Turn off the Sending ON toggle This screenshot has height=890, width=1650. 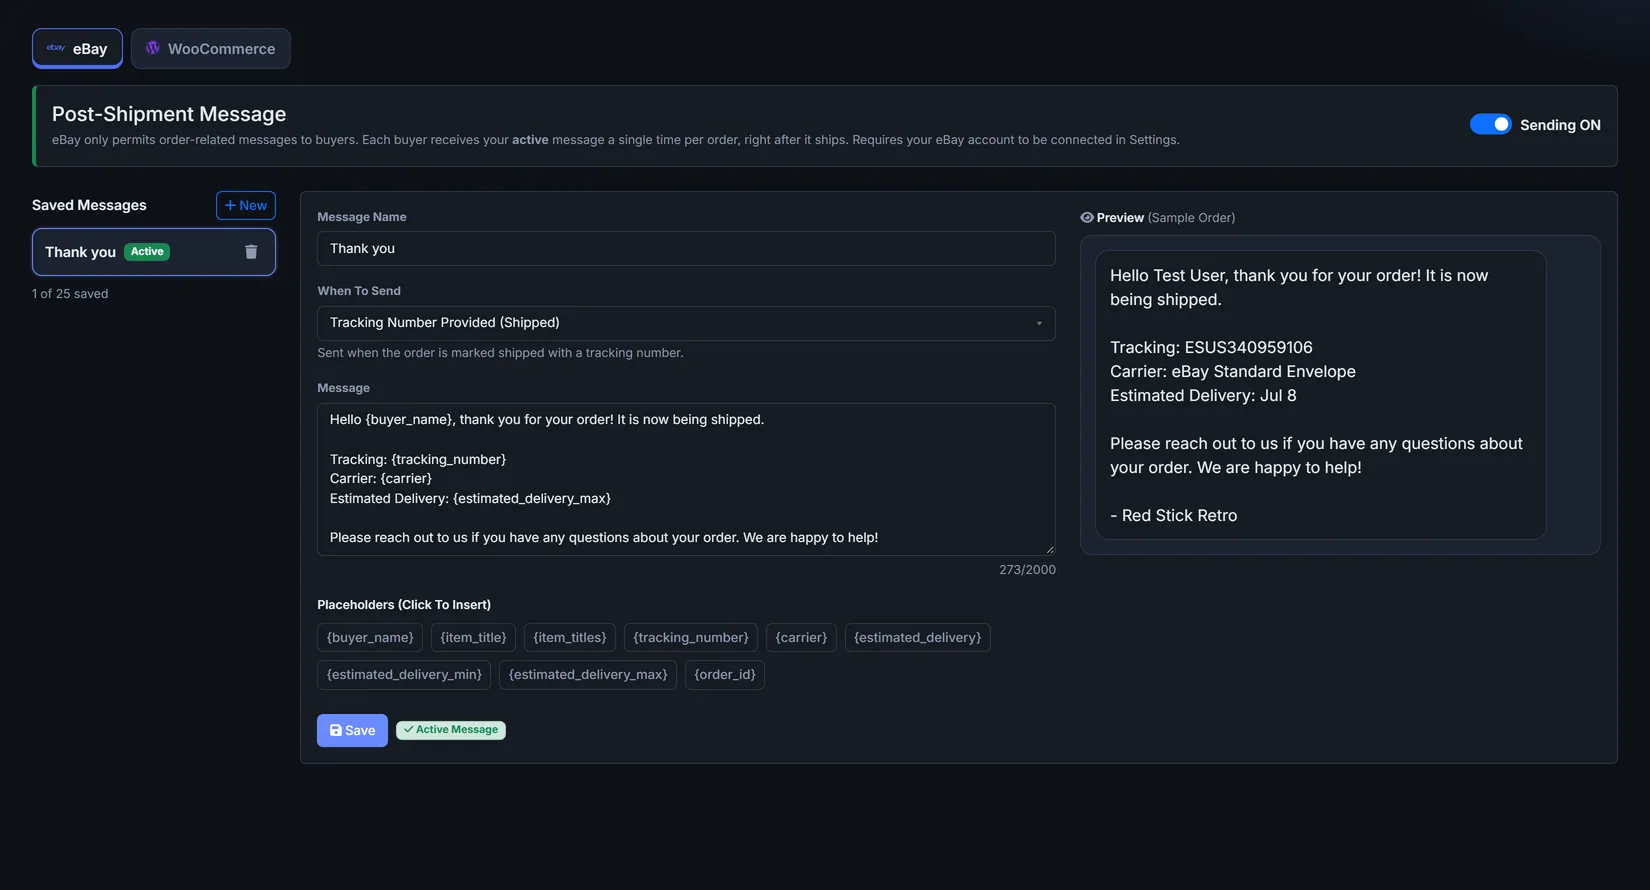[1490, 124]
